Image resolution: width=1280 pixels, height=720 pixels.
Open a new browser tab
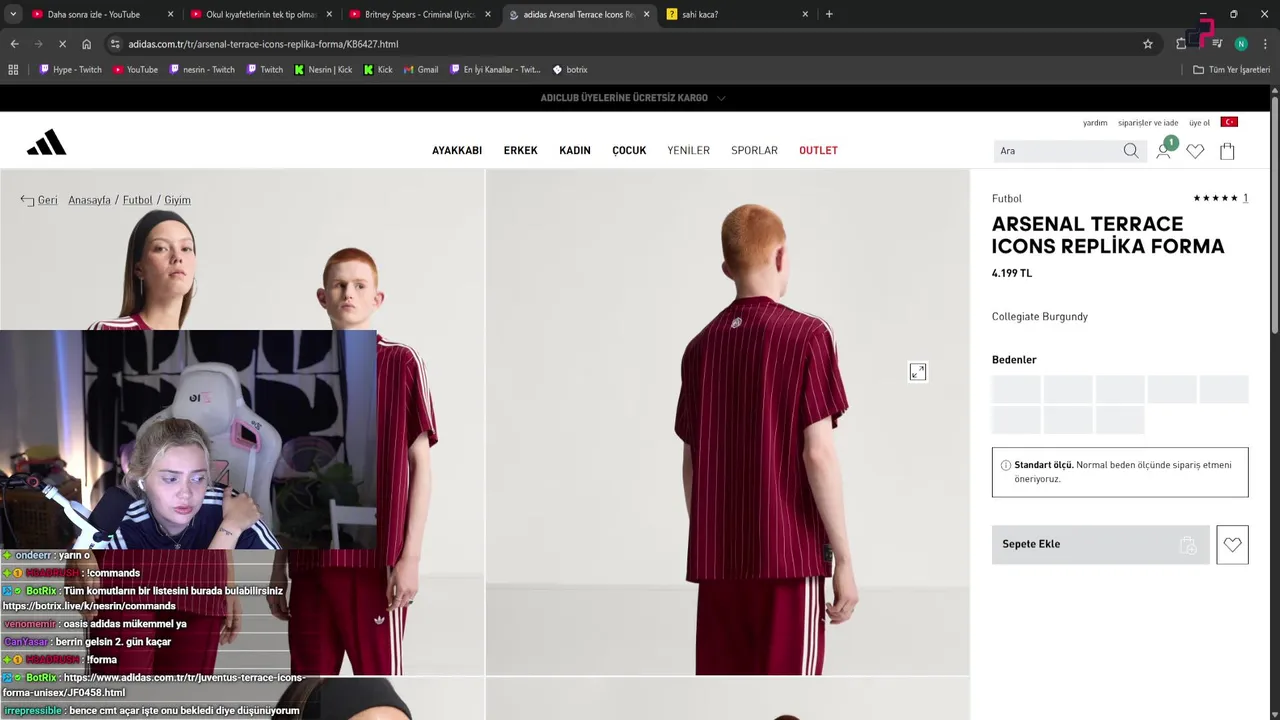pyautogui.click(x=829, y=14)
